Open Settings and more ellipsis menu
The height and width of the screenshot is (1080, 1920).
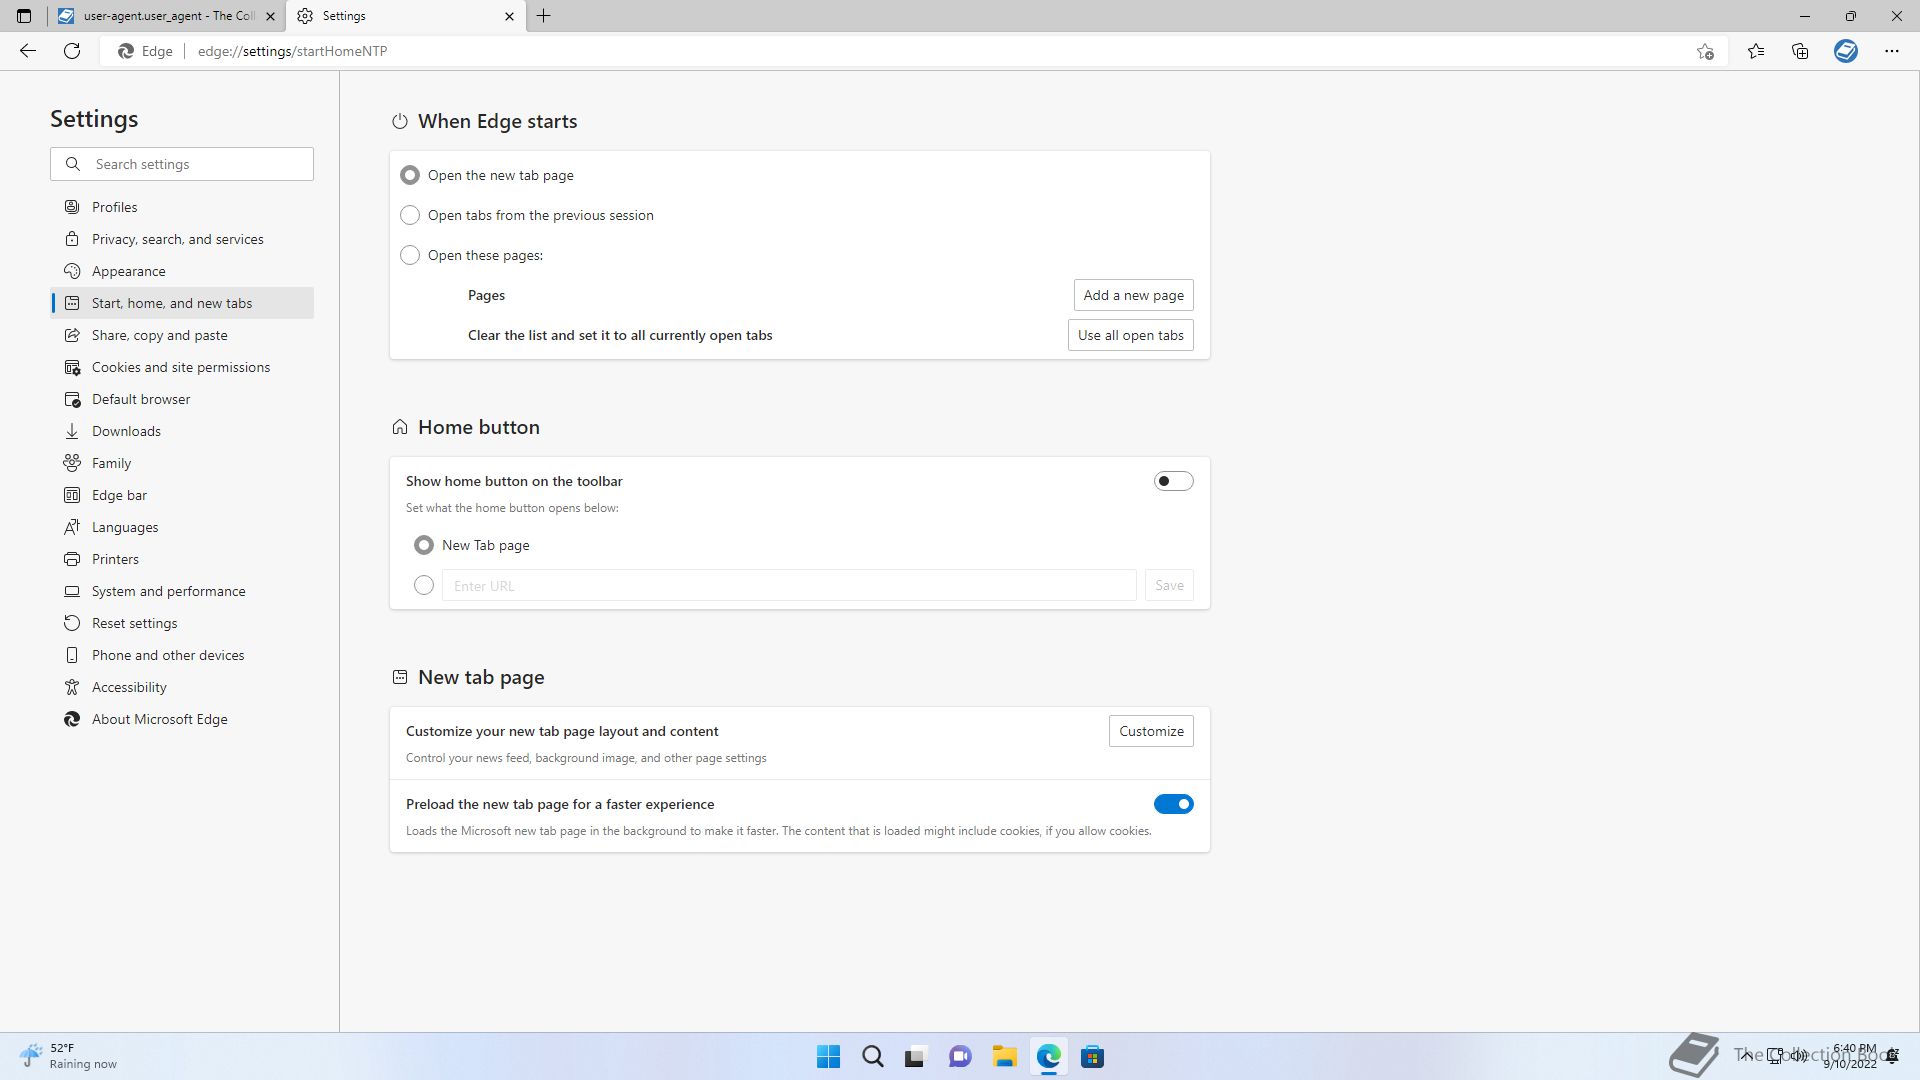(x=1892, y=51)
